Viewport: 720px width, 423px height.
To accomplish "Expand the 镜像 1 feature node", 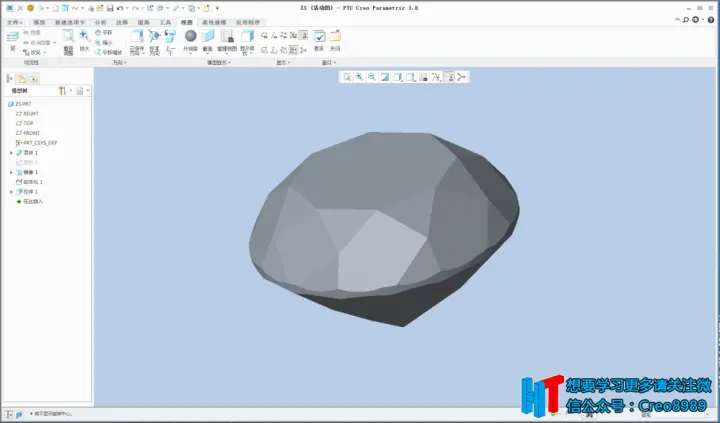I will point(11,172).
